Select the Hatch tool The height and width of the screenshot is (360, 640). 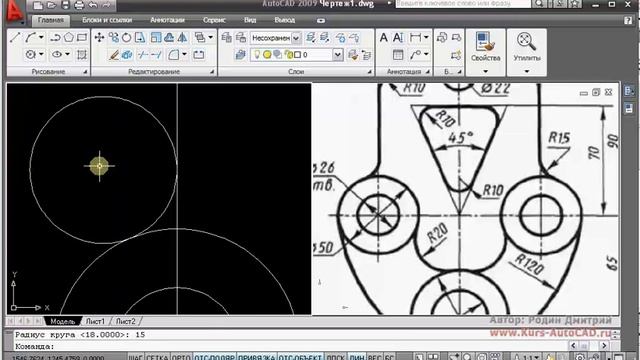pyautogui.click(x=82, y=54)
